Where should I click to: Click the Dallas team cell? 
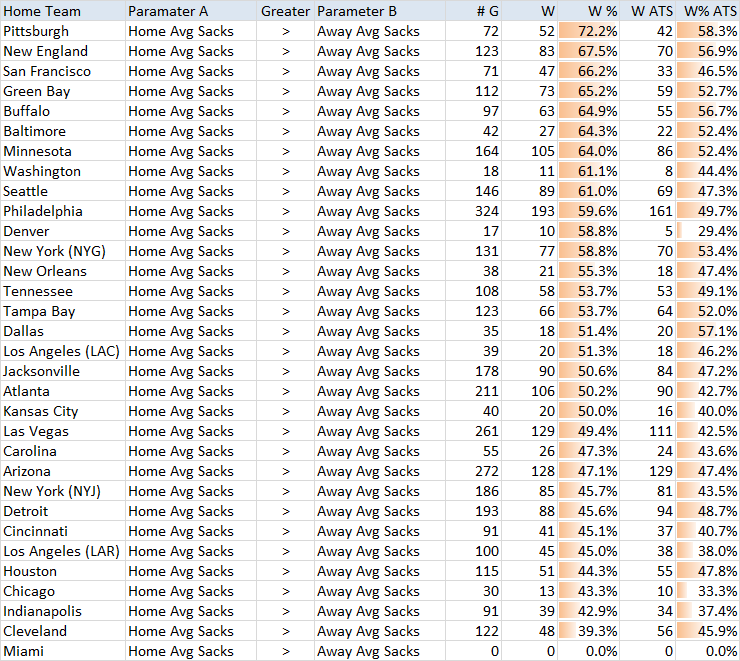(x=63, y=331)
